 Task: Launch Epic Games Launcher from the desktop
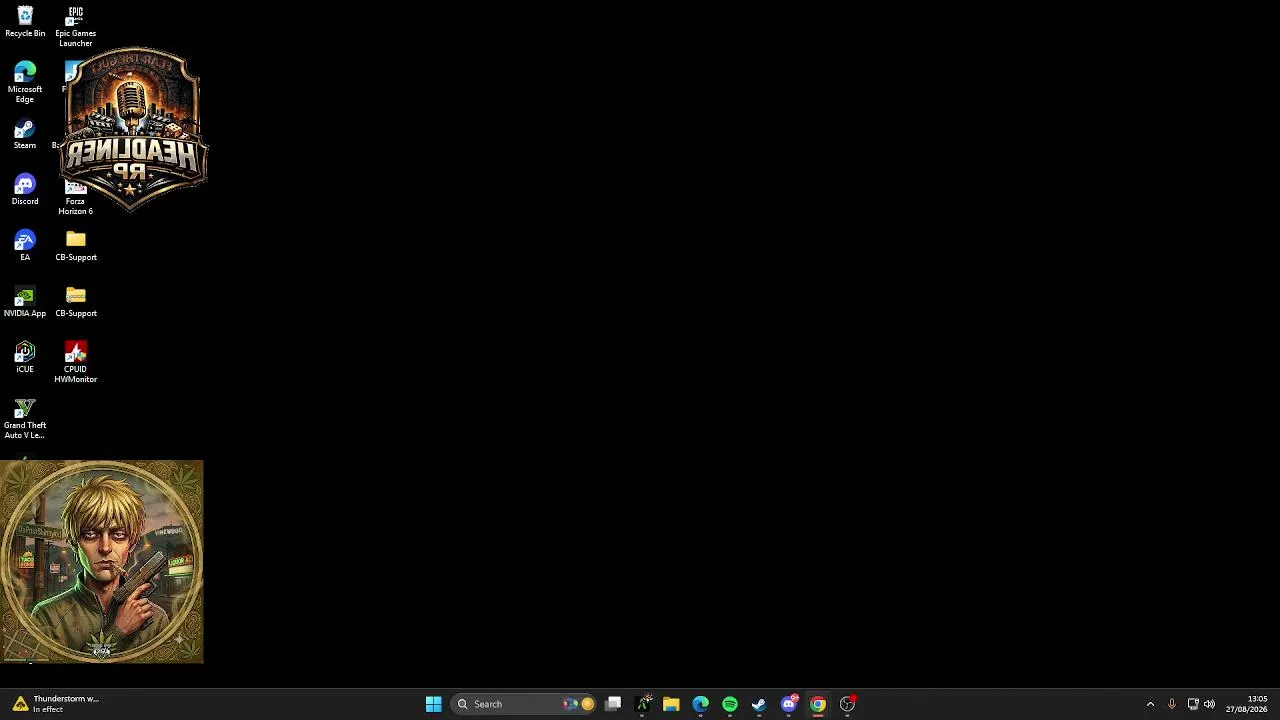(76, 26)
